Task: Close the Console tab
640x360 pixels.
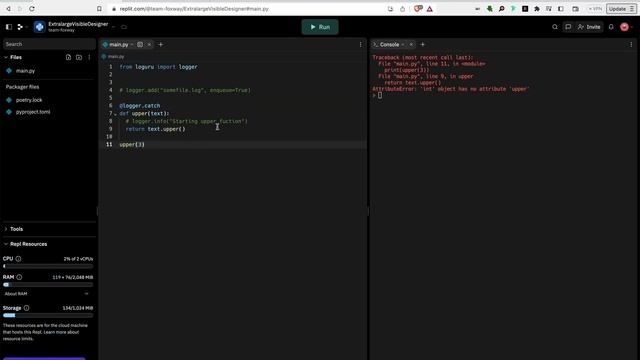Action: [x=411, y=44]
